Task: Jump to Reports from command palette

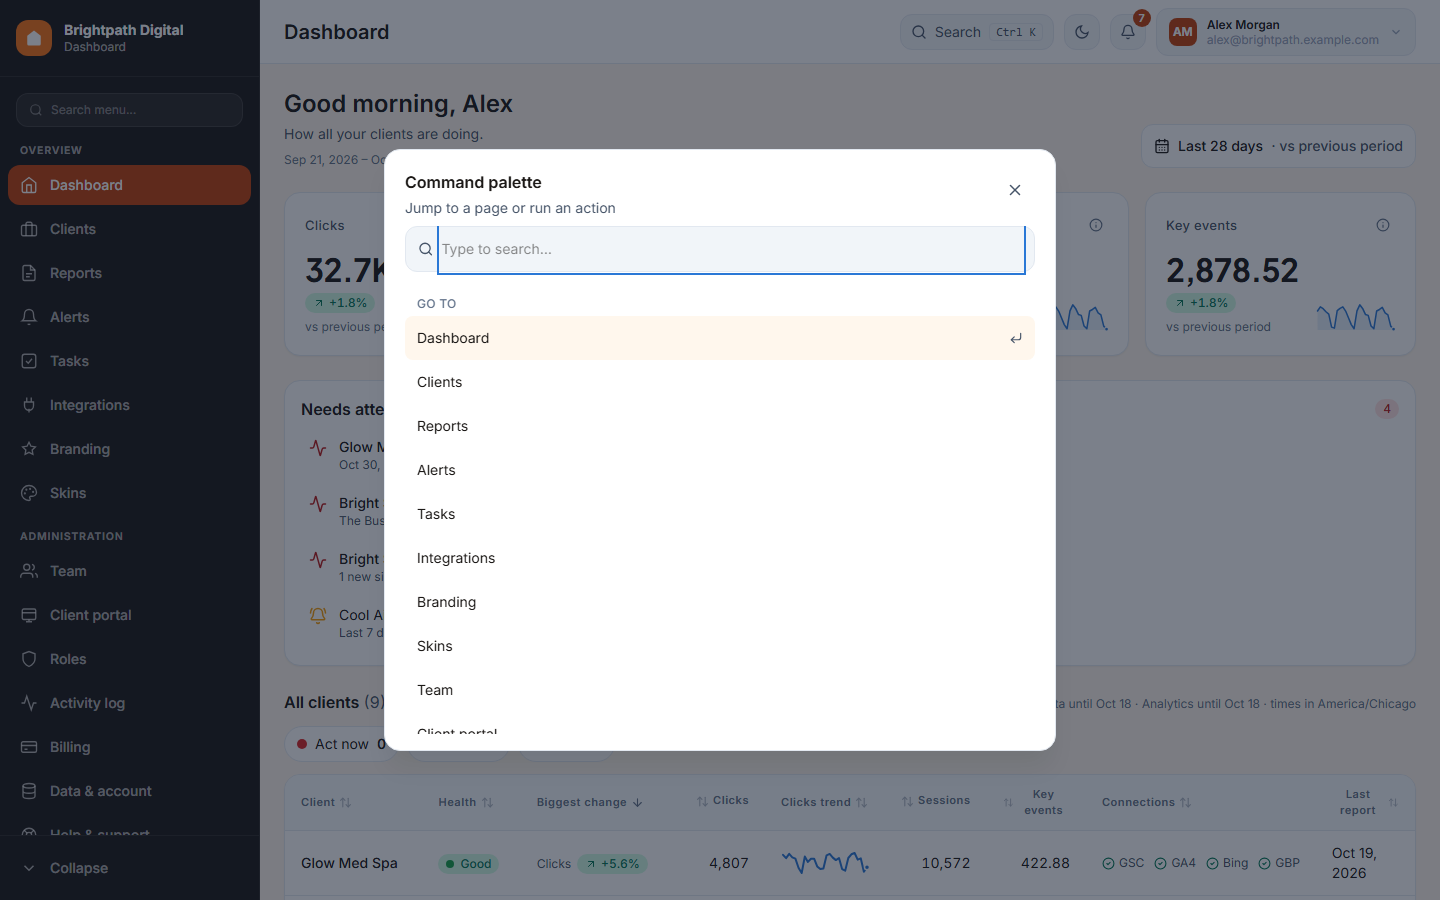Action: (720, 426)
